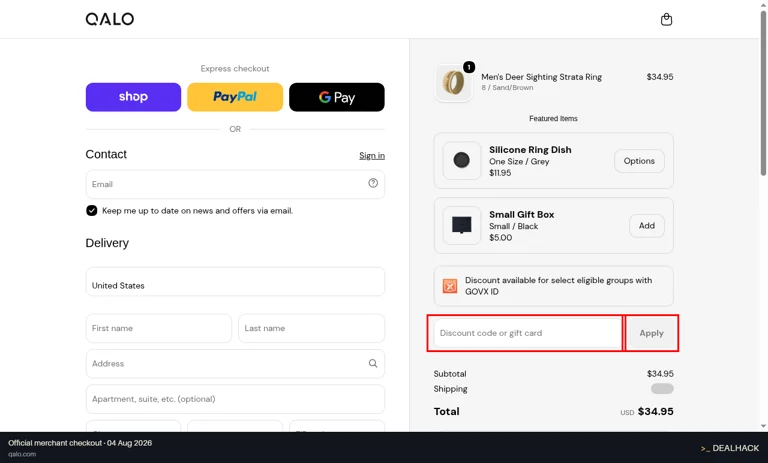This screenshot has width=768, height=463.
Task: Click the $11.95 price text
Action: coord(500,173)
